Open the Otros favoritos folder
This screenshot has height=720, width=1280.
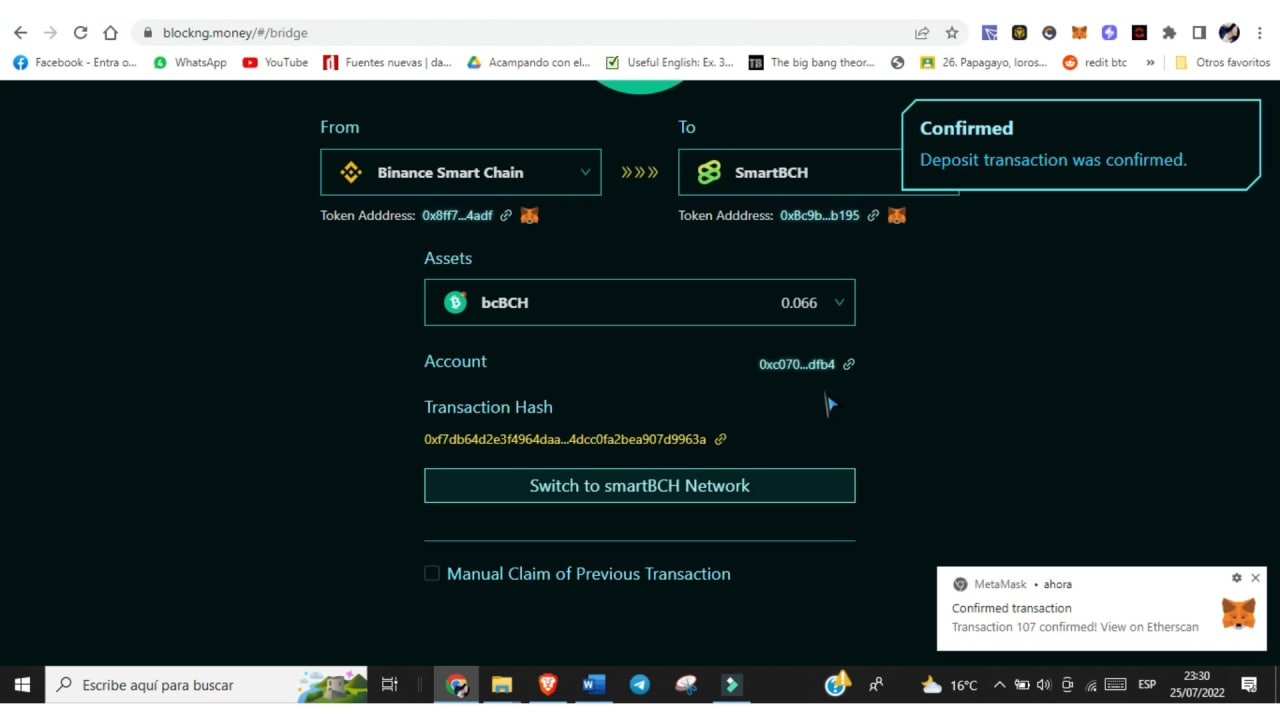[x=1222, y=62]
